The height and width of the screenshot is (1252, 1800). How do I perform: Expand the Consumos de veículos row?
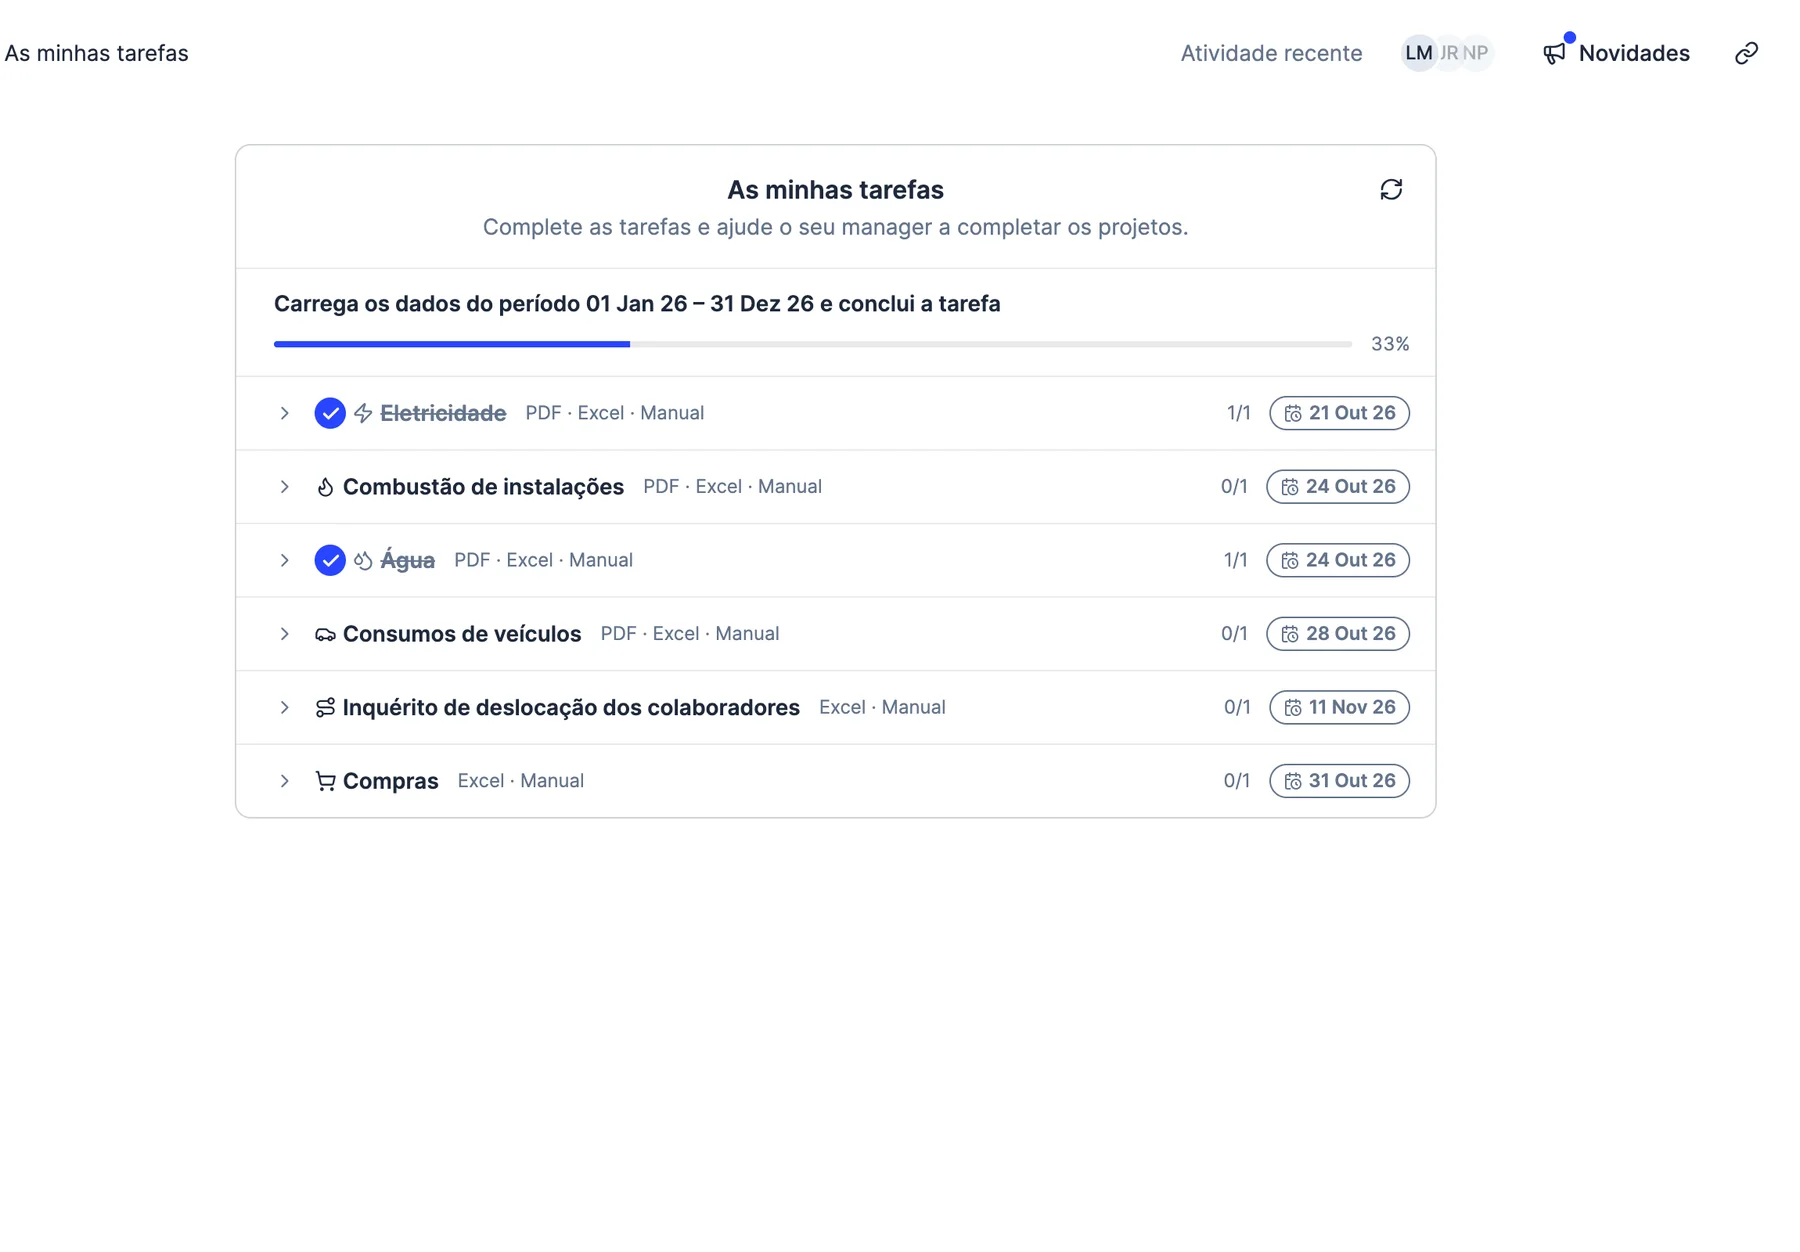point(285,634)
